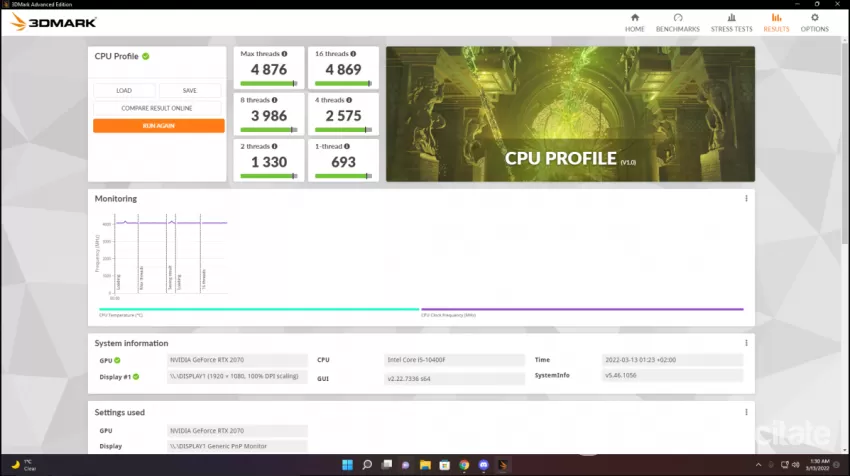Open the Settings used three-dot menu

(x=746, y=412)
